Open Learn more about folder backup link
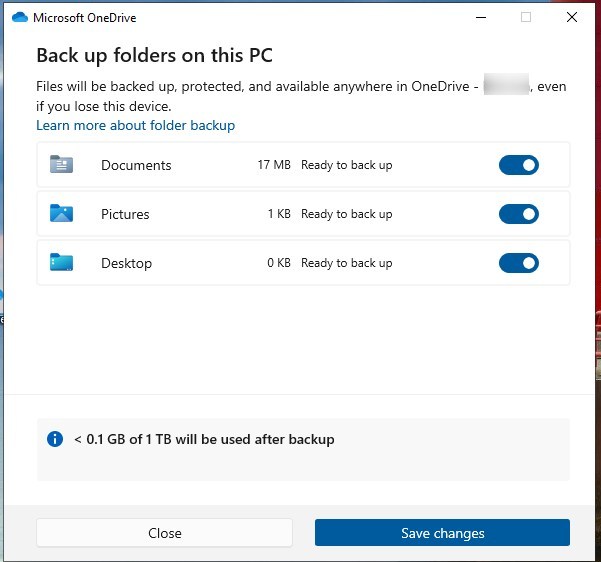Image resolution: width=601 pixels, height=562 pixels. (135, 125)
